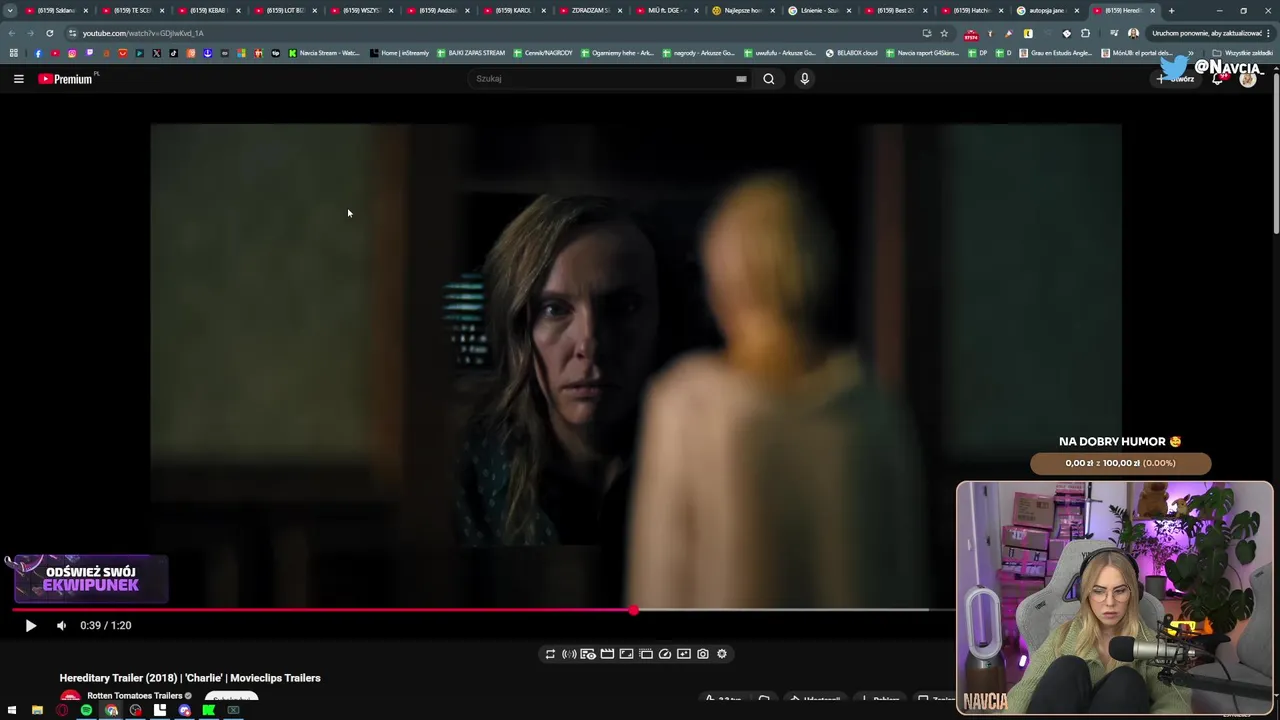Open the playback speed gauge icon
Viewport: 1280px width, 720px height.
pos(665,654)
